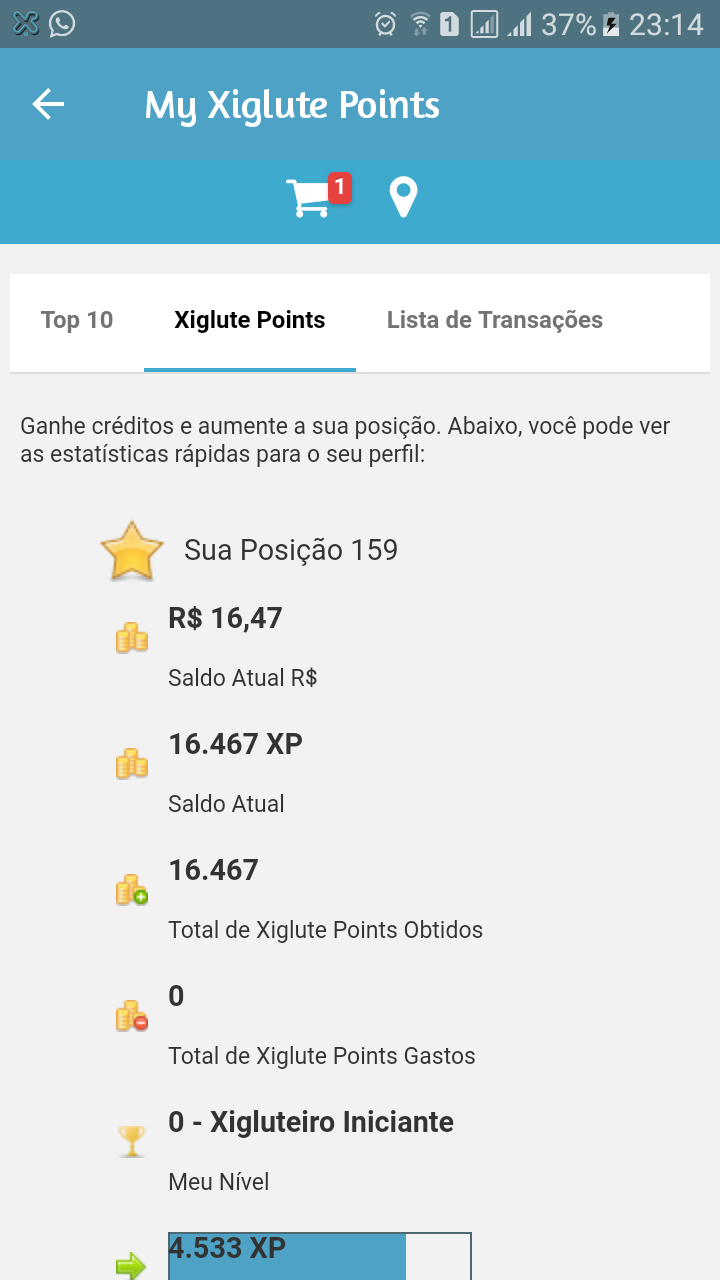Viewport: 720px width, 1280px height.
Task: Tap the red cart badge number
Action: [x=340, y=187]
